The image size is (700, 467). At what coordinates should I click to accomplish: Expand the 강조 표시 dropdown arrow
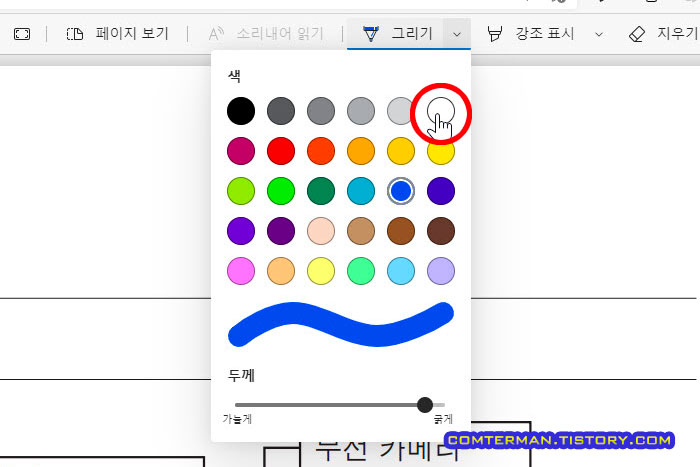(x=599, y=34)
